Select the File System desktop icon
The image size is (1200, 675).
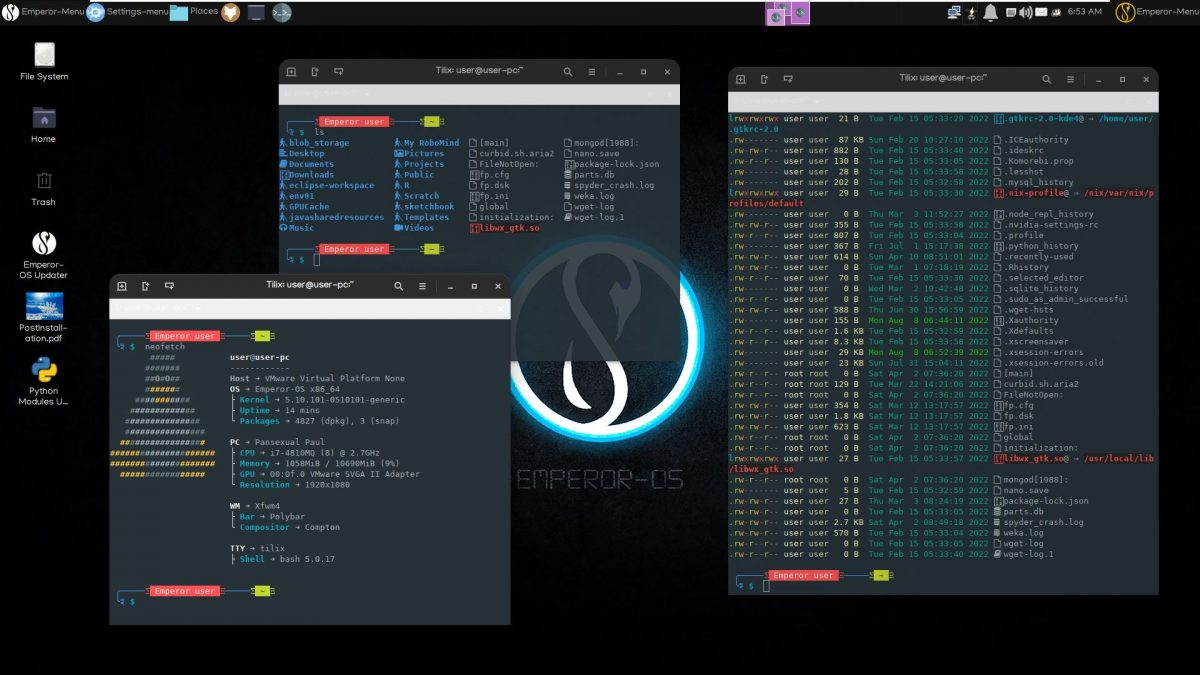(44, 61)
